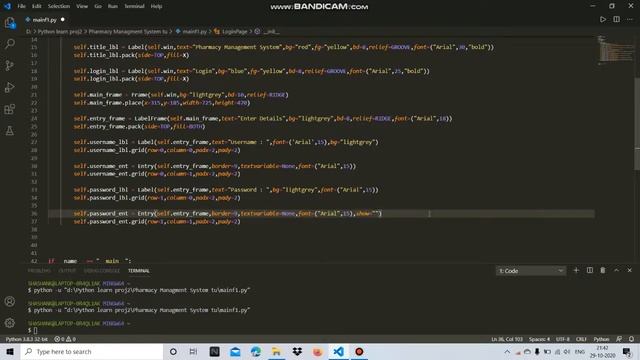Image resolution: width=640 pixels, height=360 pixels.
Task: Switch to the TERMINAL panel tab
Action: (139, 271)
